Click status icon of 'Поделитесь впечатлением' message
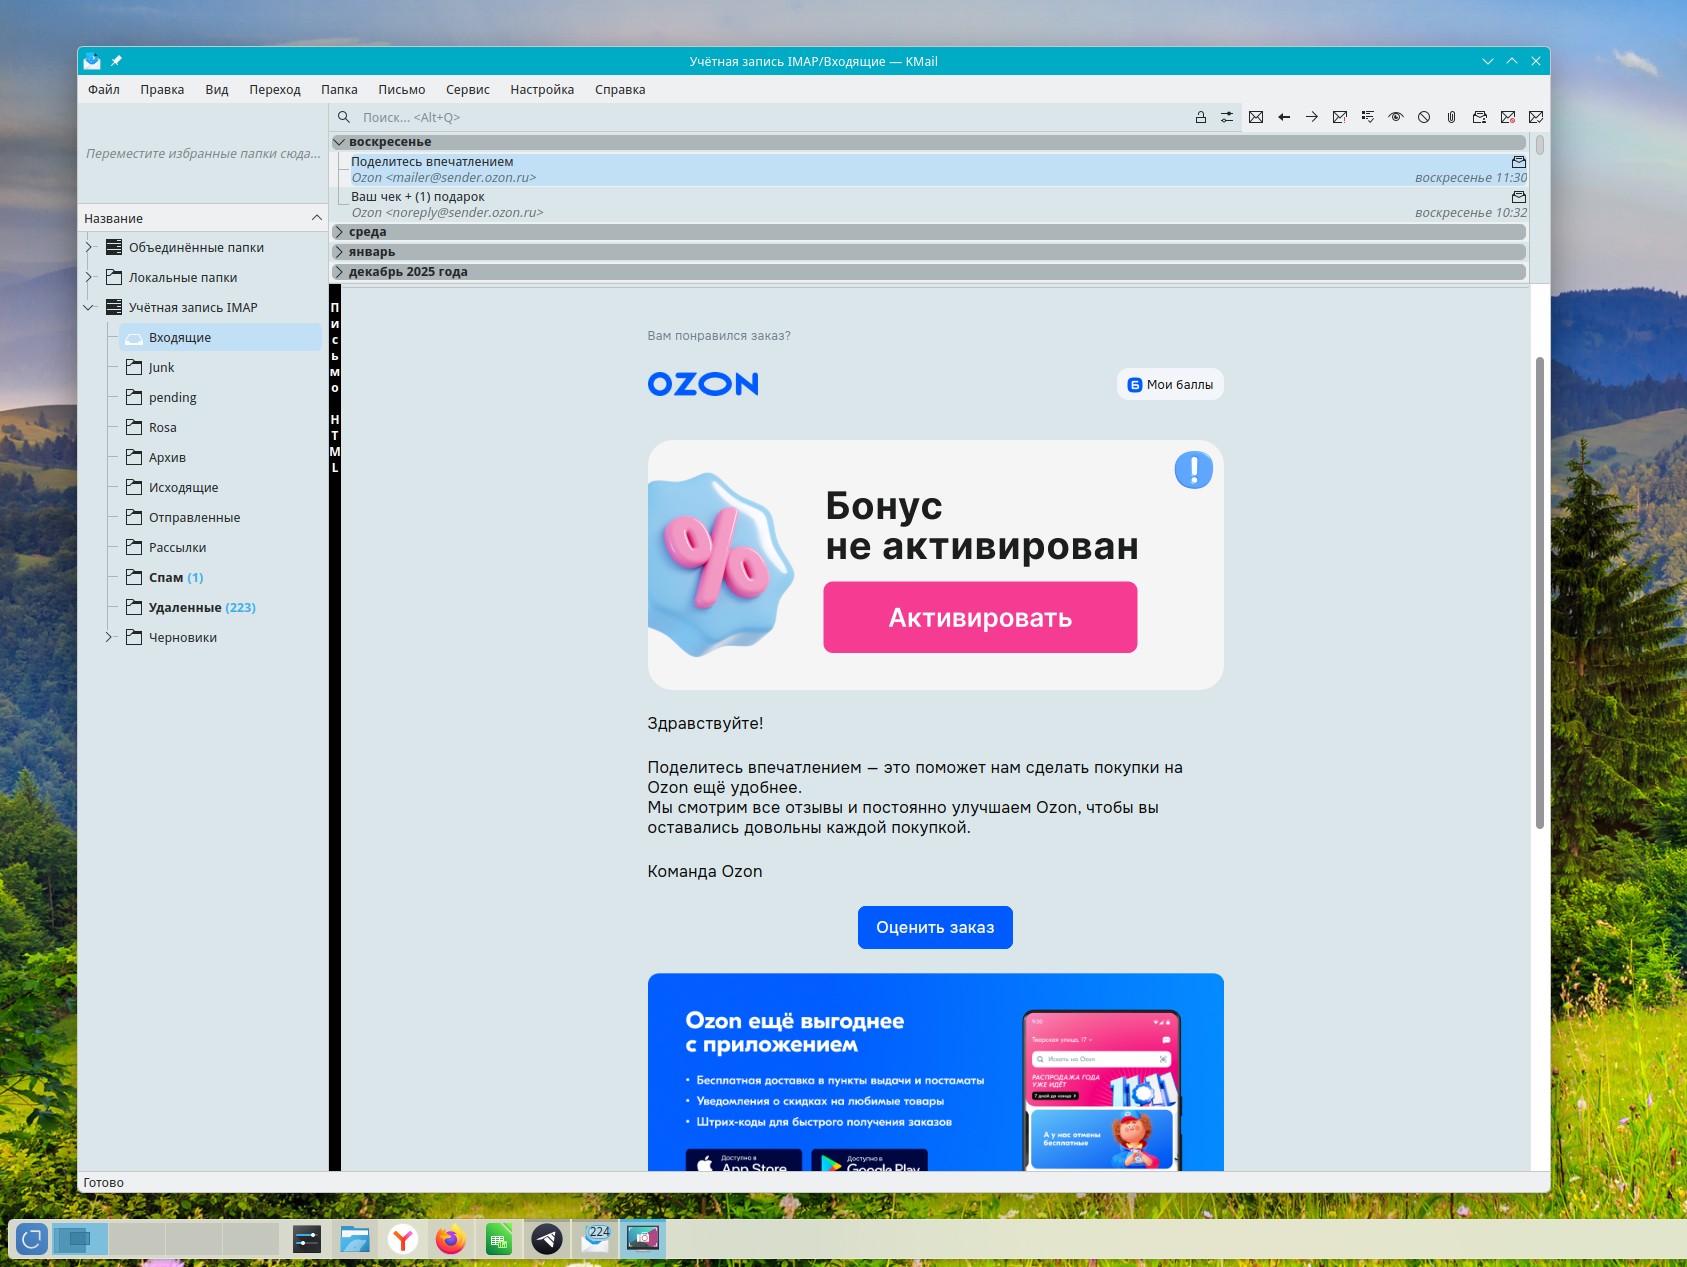The image size is (1687, 1267). (x=1519, y=162)
